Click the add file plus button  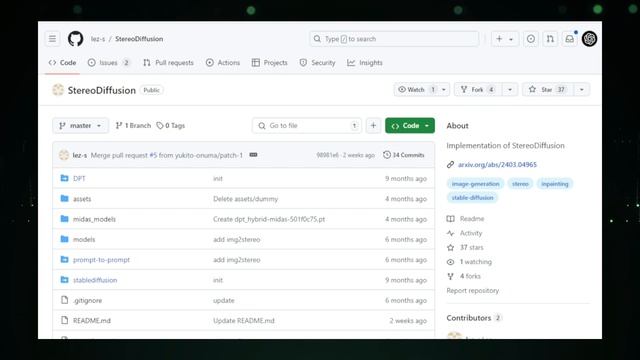pos(373,126)
